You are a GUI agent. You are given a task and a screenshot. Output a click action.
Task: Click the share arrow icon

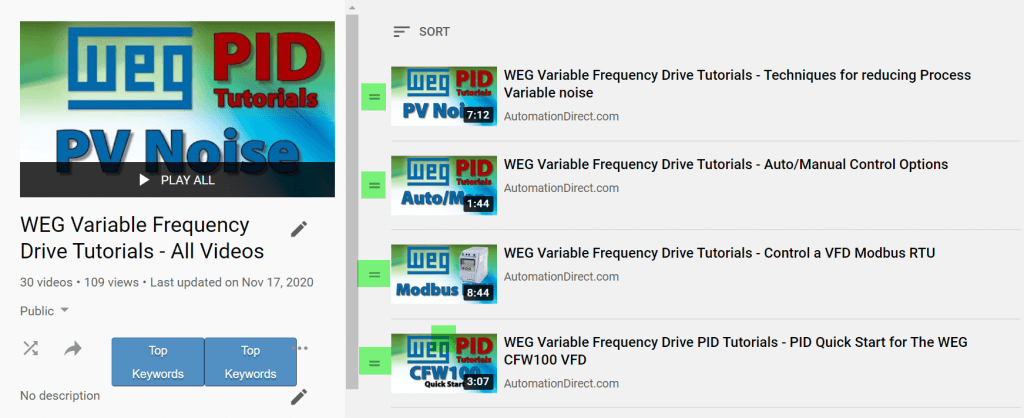click(73, 348)
